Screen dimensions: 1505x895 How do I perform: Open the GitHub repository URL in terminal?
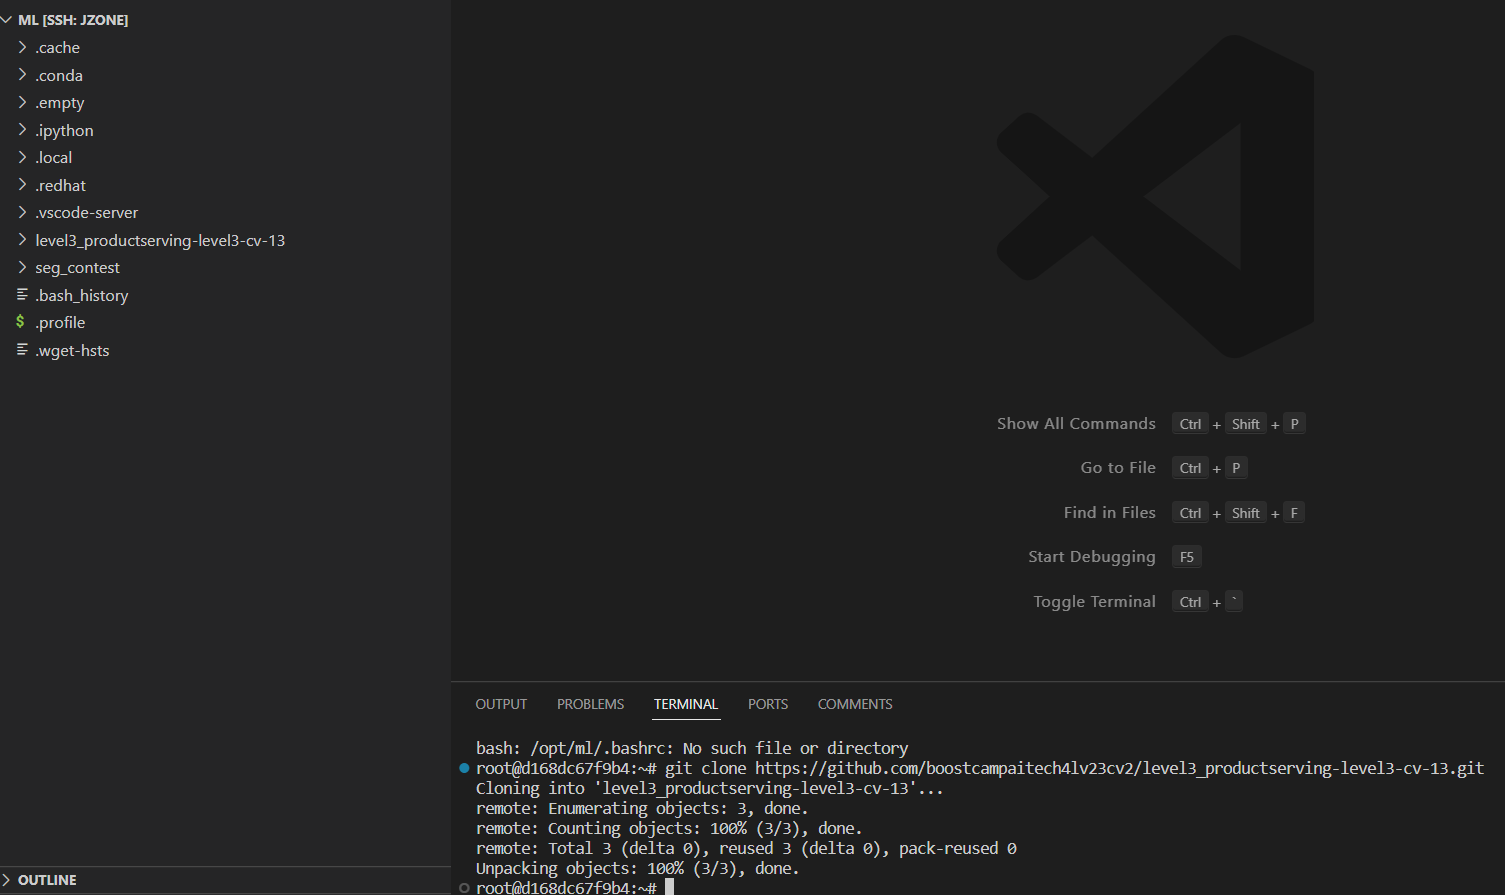coord(1119,768)
